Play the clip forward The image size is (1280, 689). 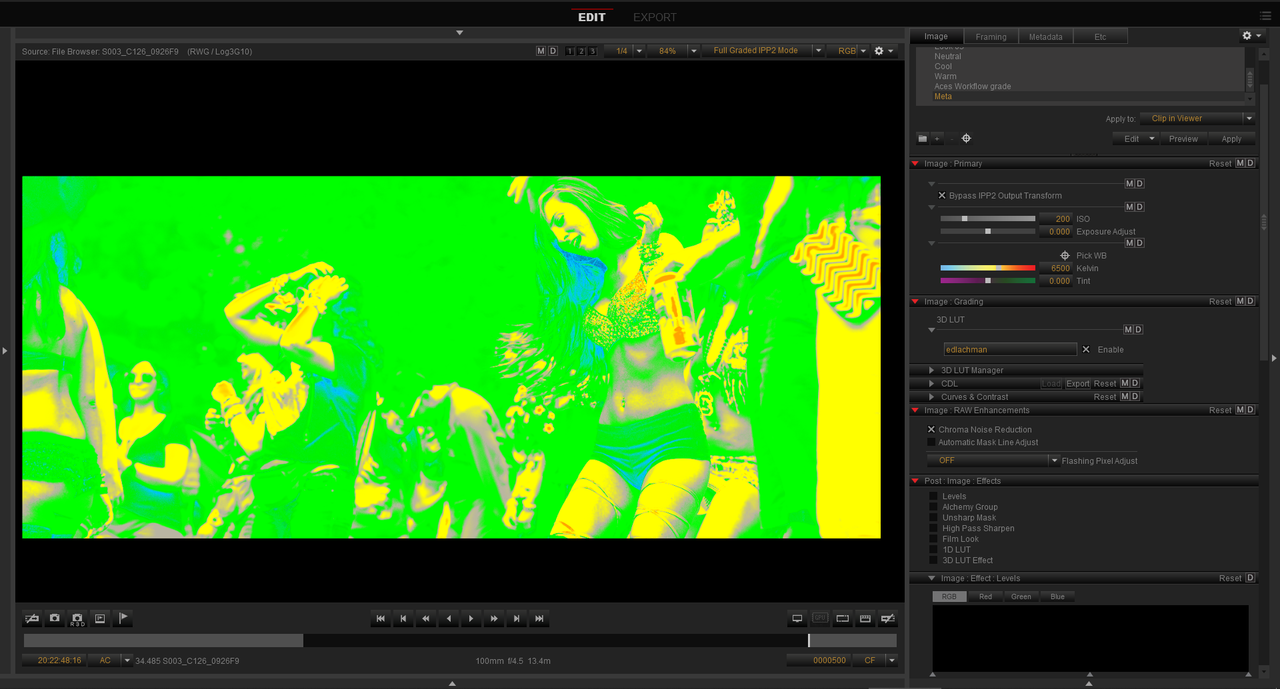point(471,619)
